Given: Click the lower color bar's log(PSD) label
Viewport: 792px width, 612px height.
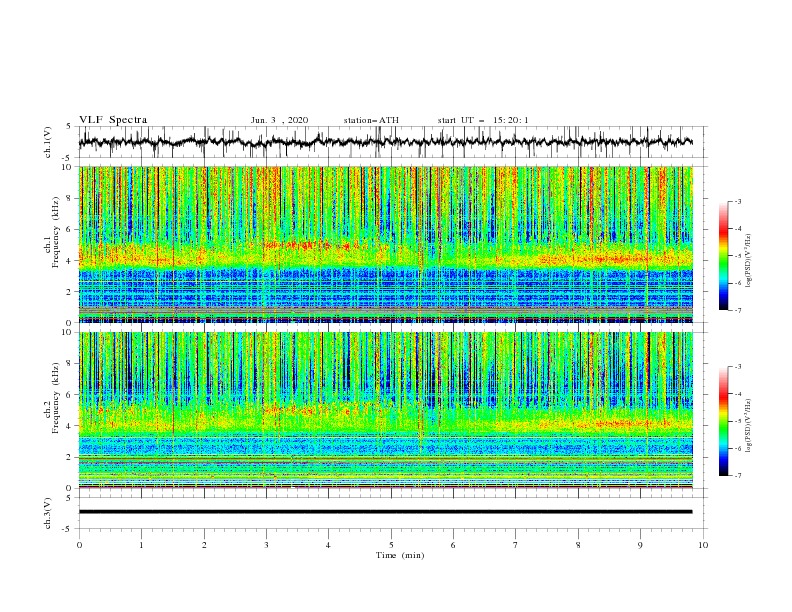Looking at the screenshot, I should pos(748,426).
